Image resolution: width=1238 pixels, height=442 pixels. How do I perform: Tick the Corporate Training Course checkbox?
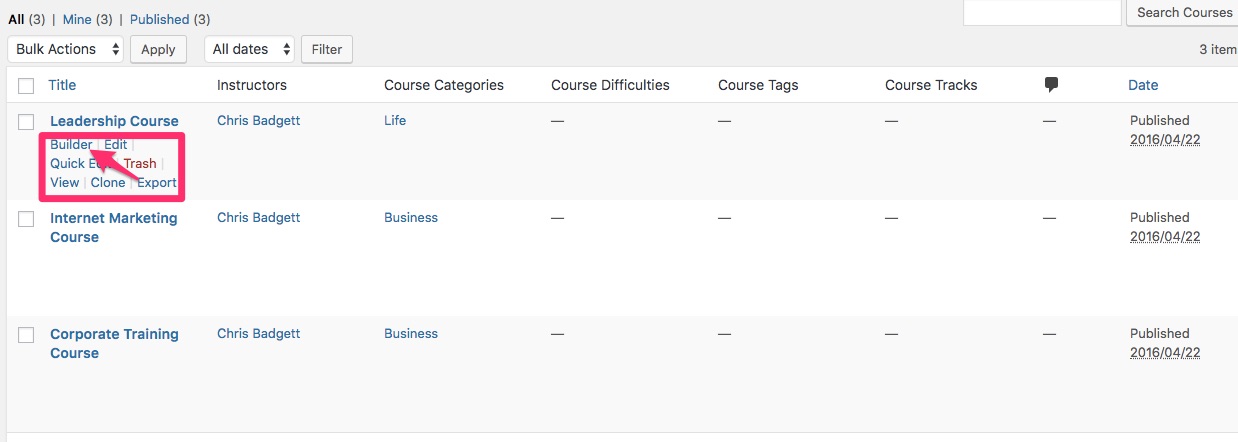(27, 335)
